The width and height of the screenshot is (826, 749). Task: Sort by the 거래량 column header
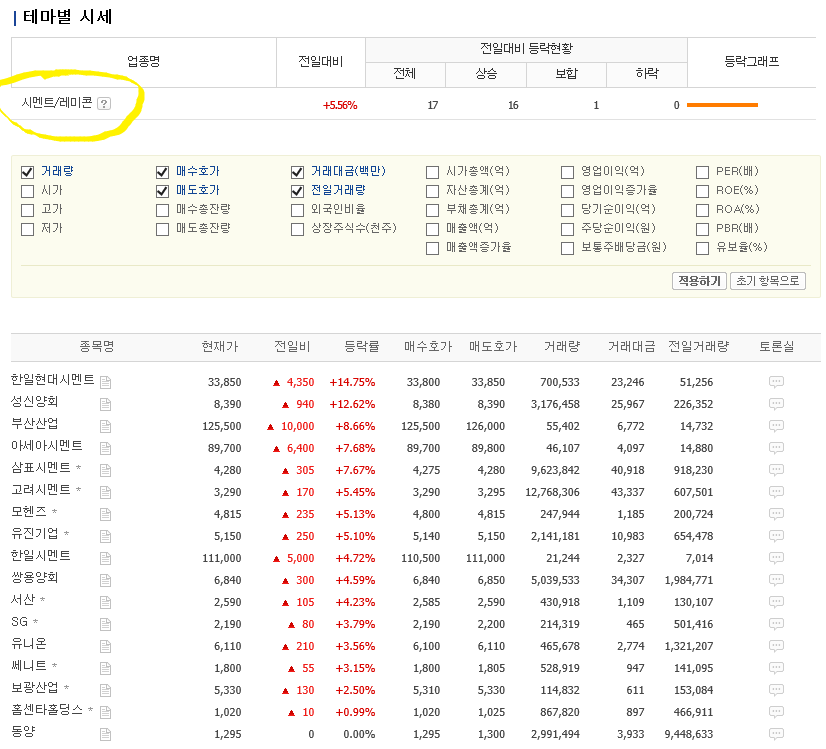tap(561, 347)
